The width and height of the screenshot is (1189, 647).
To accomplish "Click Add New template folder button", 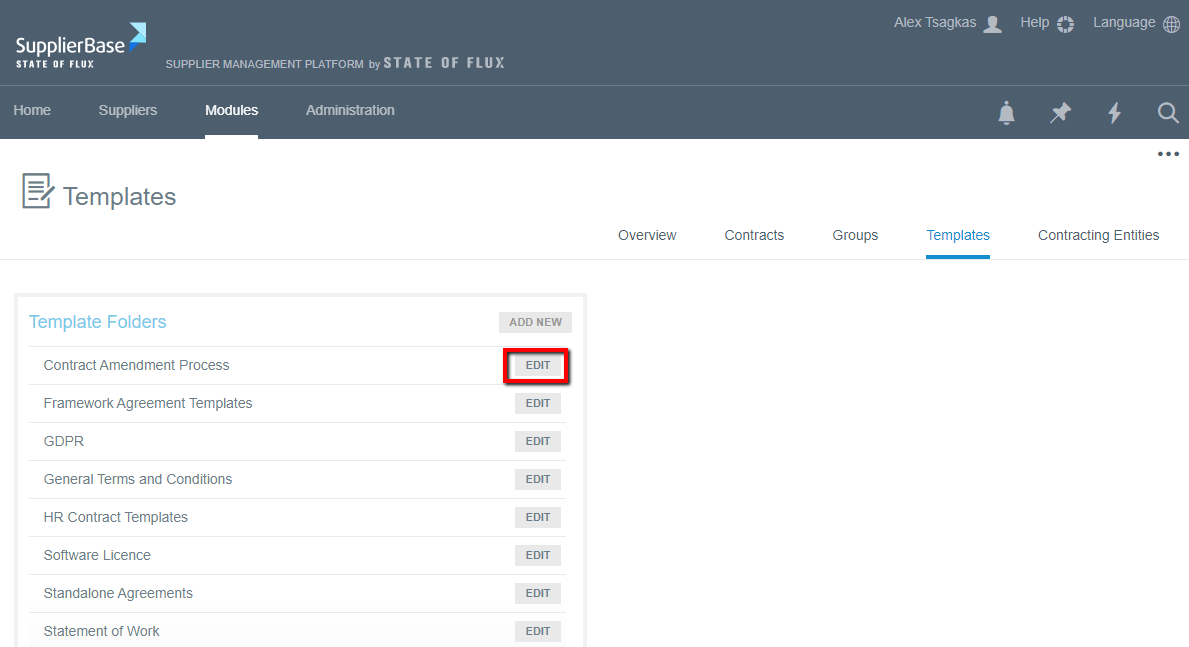I will tap(535, 322).
